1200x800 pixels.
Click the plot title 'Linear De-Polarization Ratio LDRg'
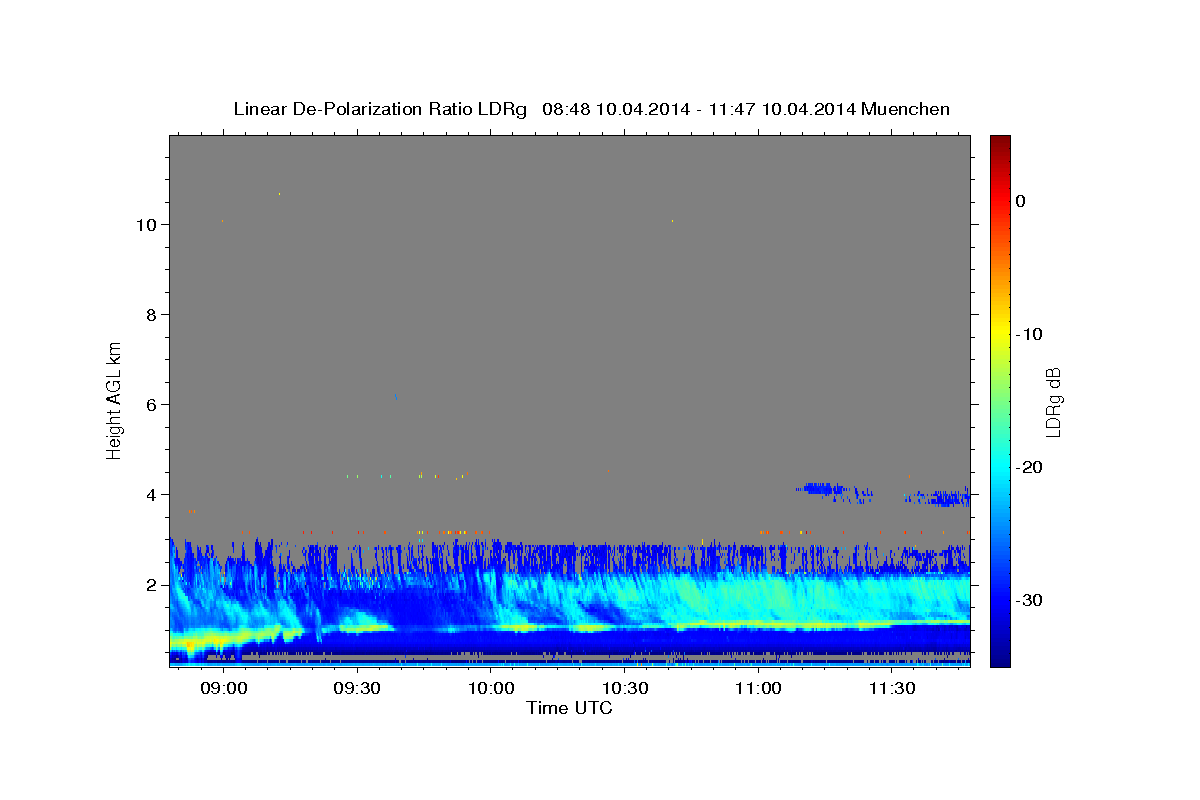coord(379,109)
